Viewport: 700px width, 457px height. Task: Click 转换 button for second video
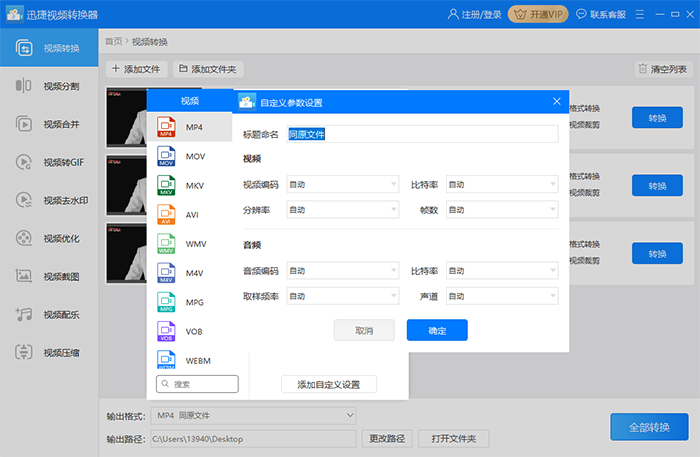tap(657, 186)
